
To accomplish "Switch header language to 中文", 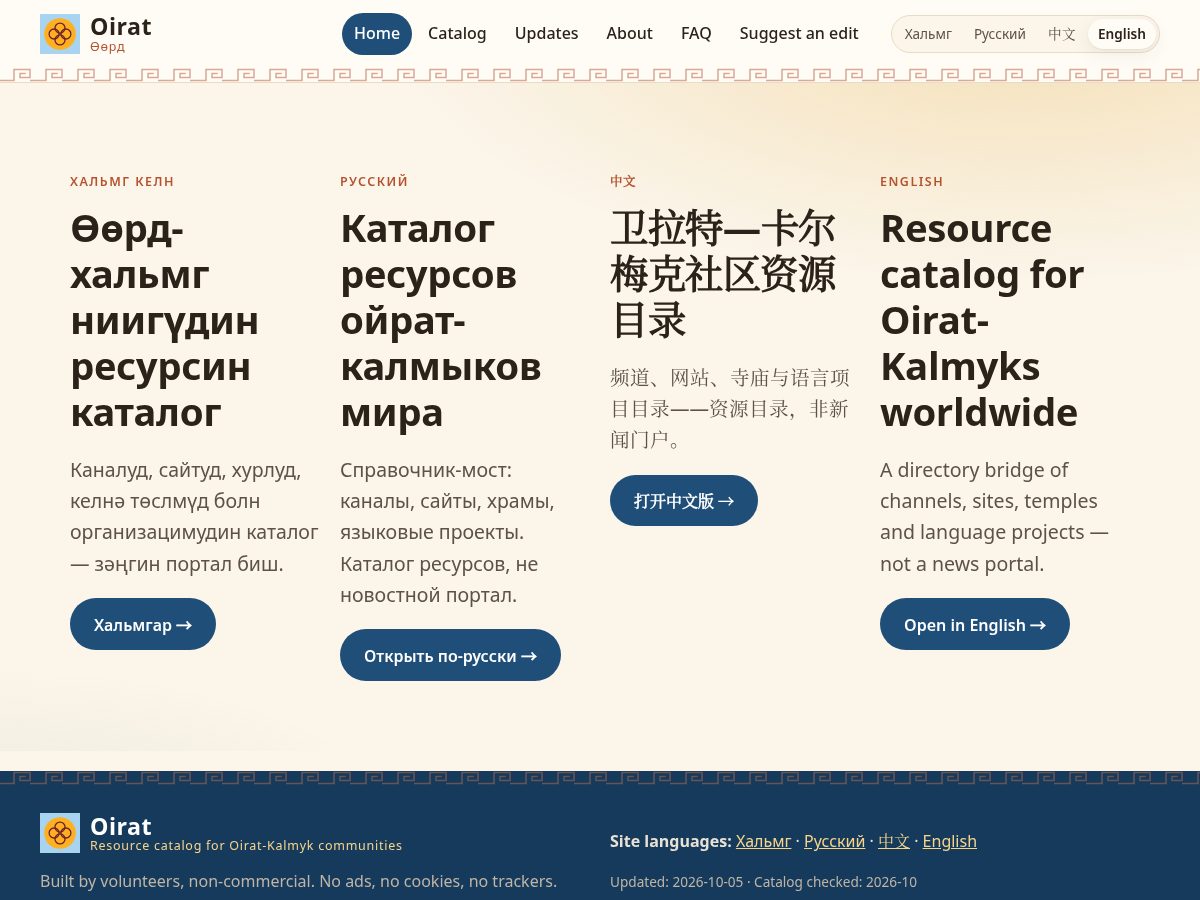I will tap(1062, 34).
